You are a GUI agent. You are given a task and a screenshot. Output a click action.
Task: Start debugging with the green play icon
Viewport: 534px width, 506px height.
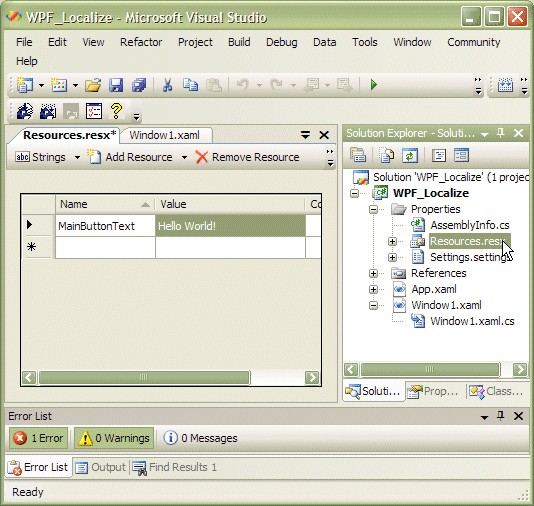[374, 84]
